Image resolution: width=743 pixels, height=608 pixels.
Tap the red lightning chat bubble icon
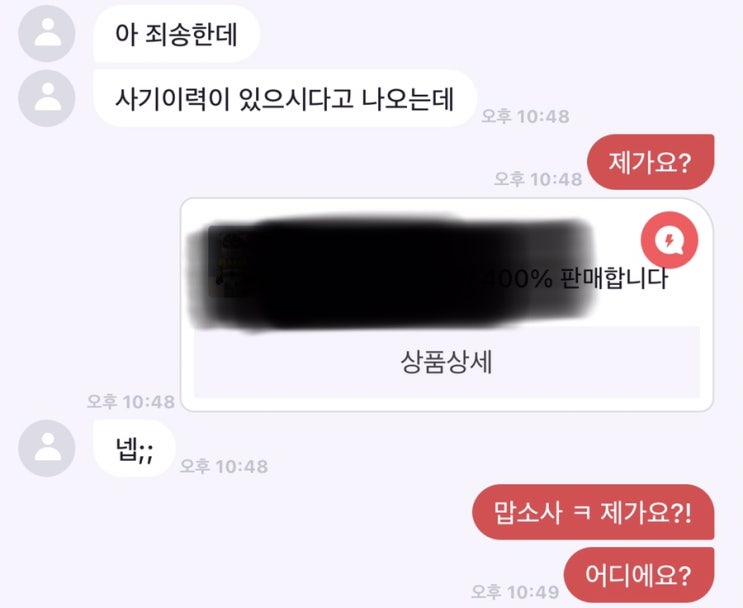[669, 240]
